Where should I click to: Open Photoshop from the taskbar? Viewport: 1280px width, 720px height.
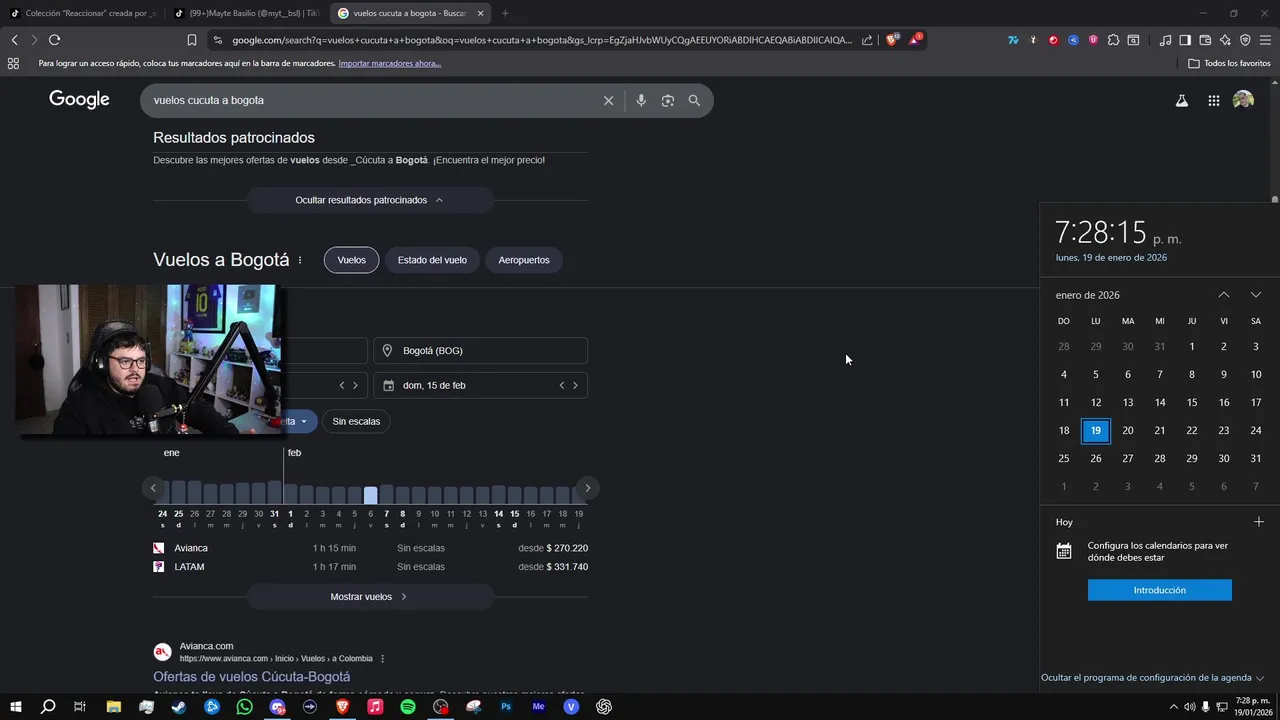pos(506,707)
